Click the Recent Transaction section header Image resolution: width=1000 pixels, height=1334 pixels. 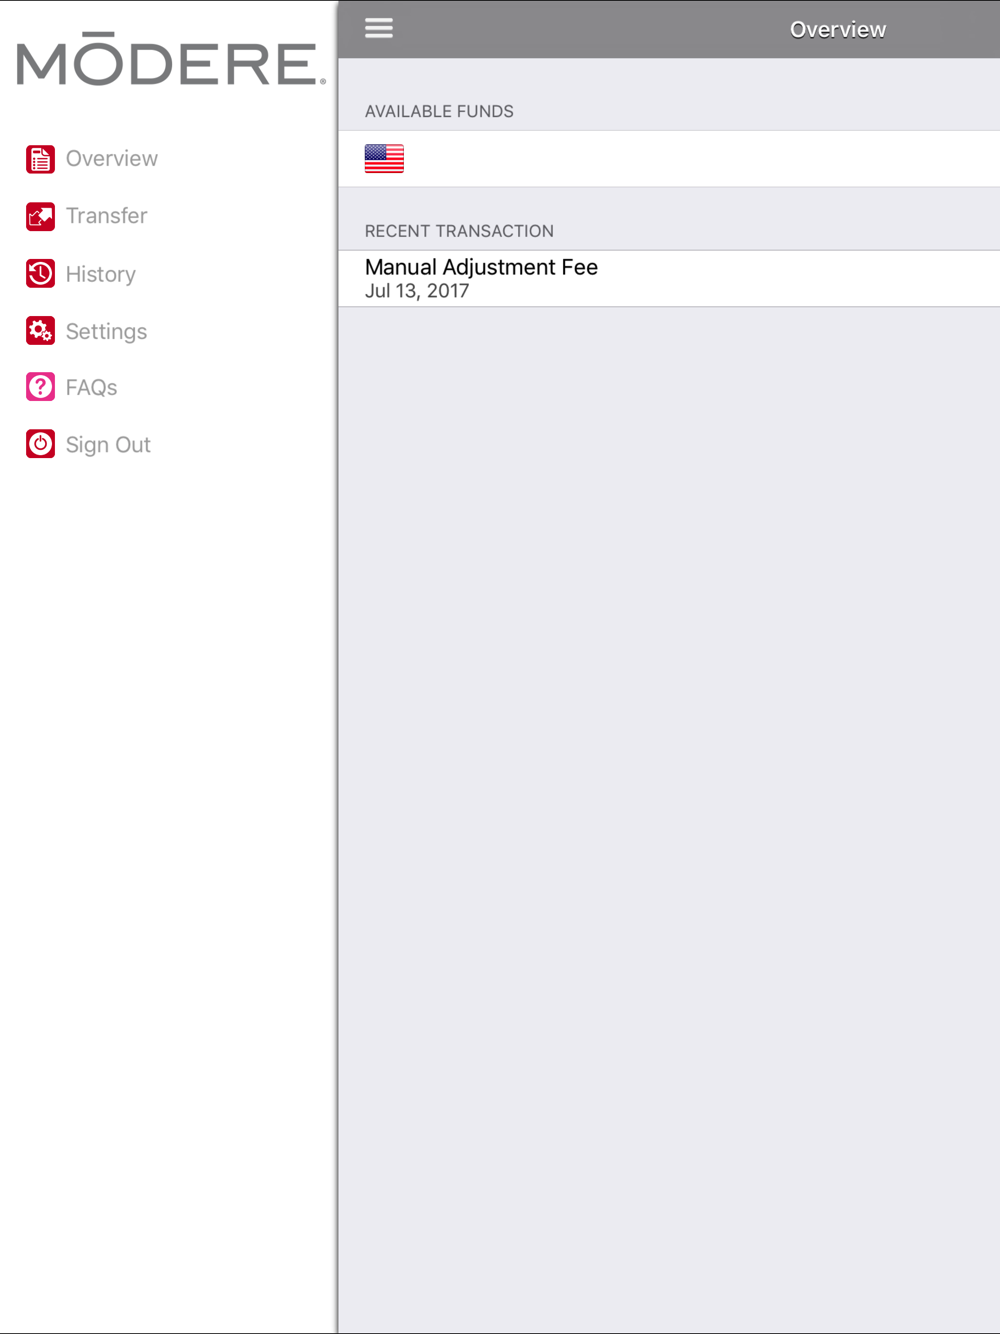[x=459, y=231]
